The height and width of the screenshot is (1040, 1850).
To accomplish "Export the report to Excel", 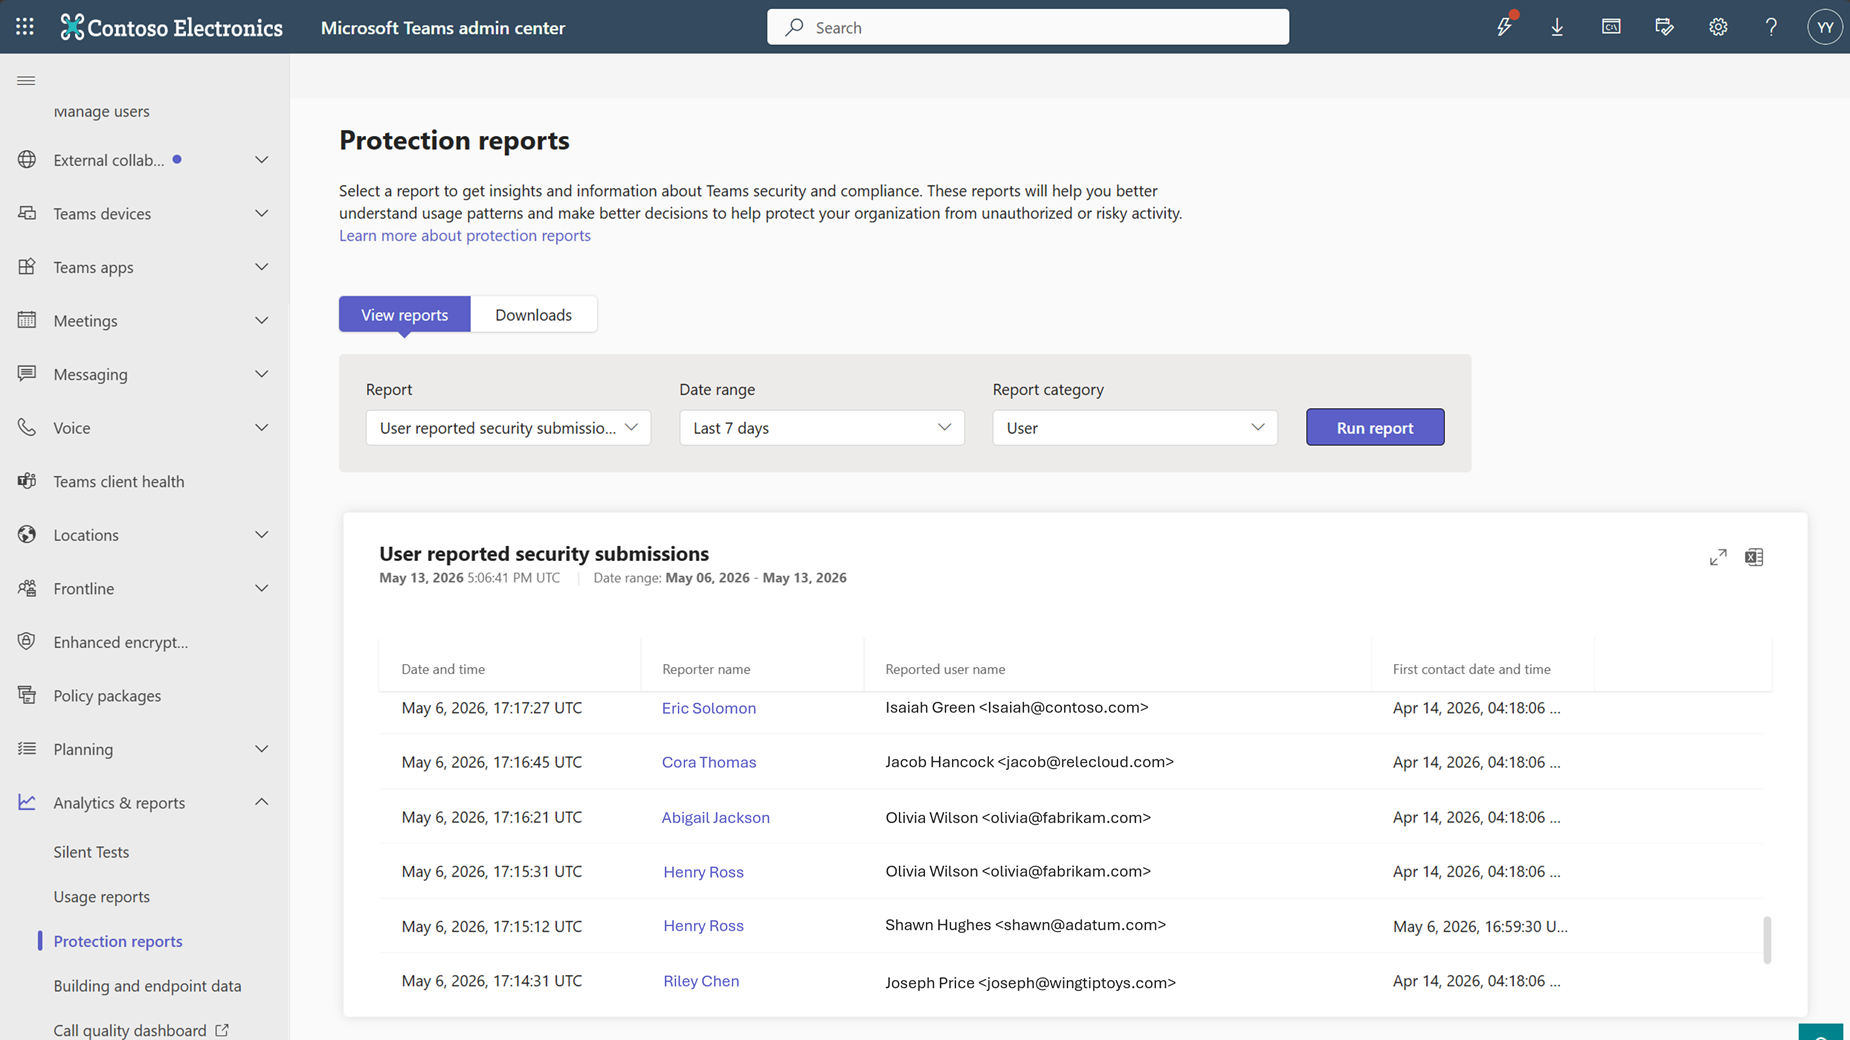I will pyautogui.click(x=1754, y=557).
